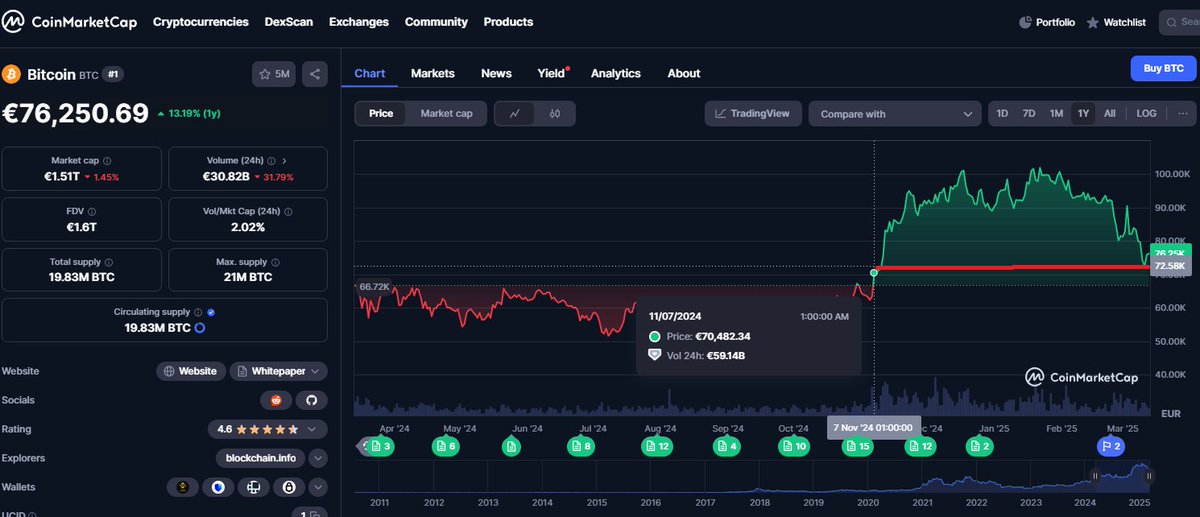Open news marker with 3 under Apr '24
Screen dimensions: 1200x517
point(381,446)
